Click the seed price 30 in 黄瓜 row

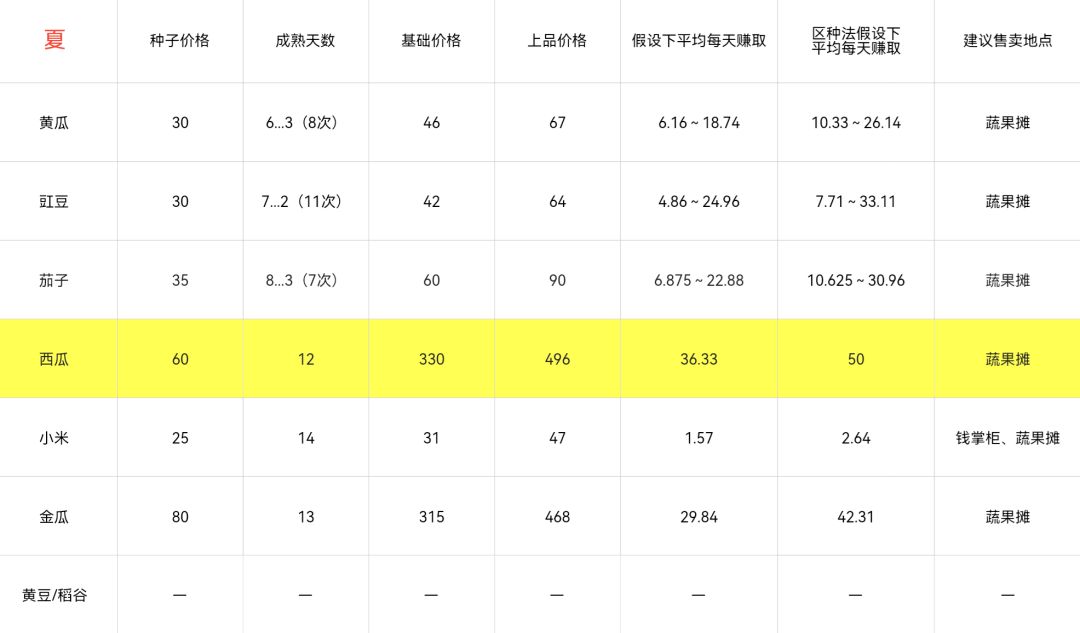tap(180, 123)
